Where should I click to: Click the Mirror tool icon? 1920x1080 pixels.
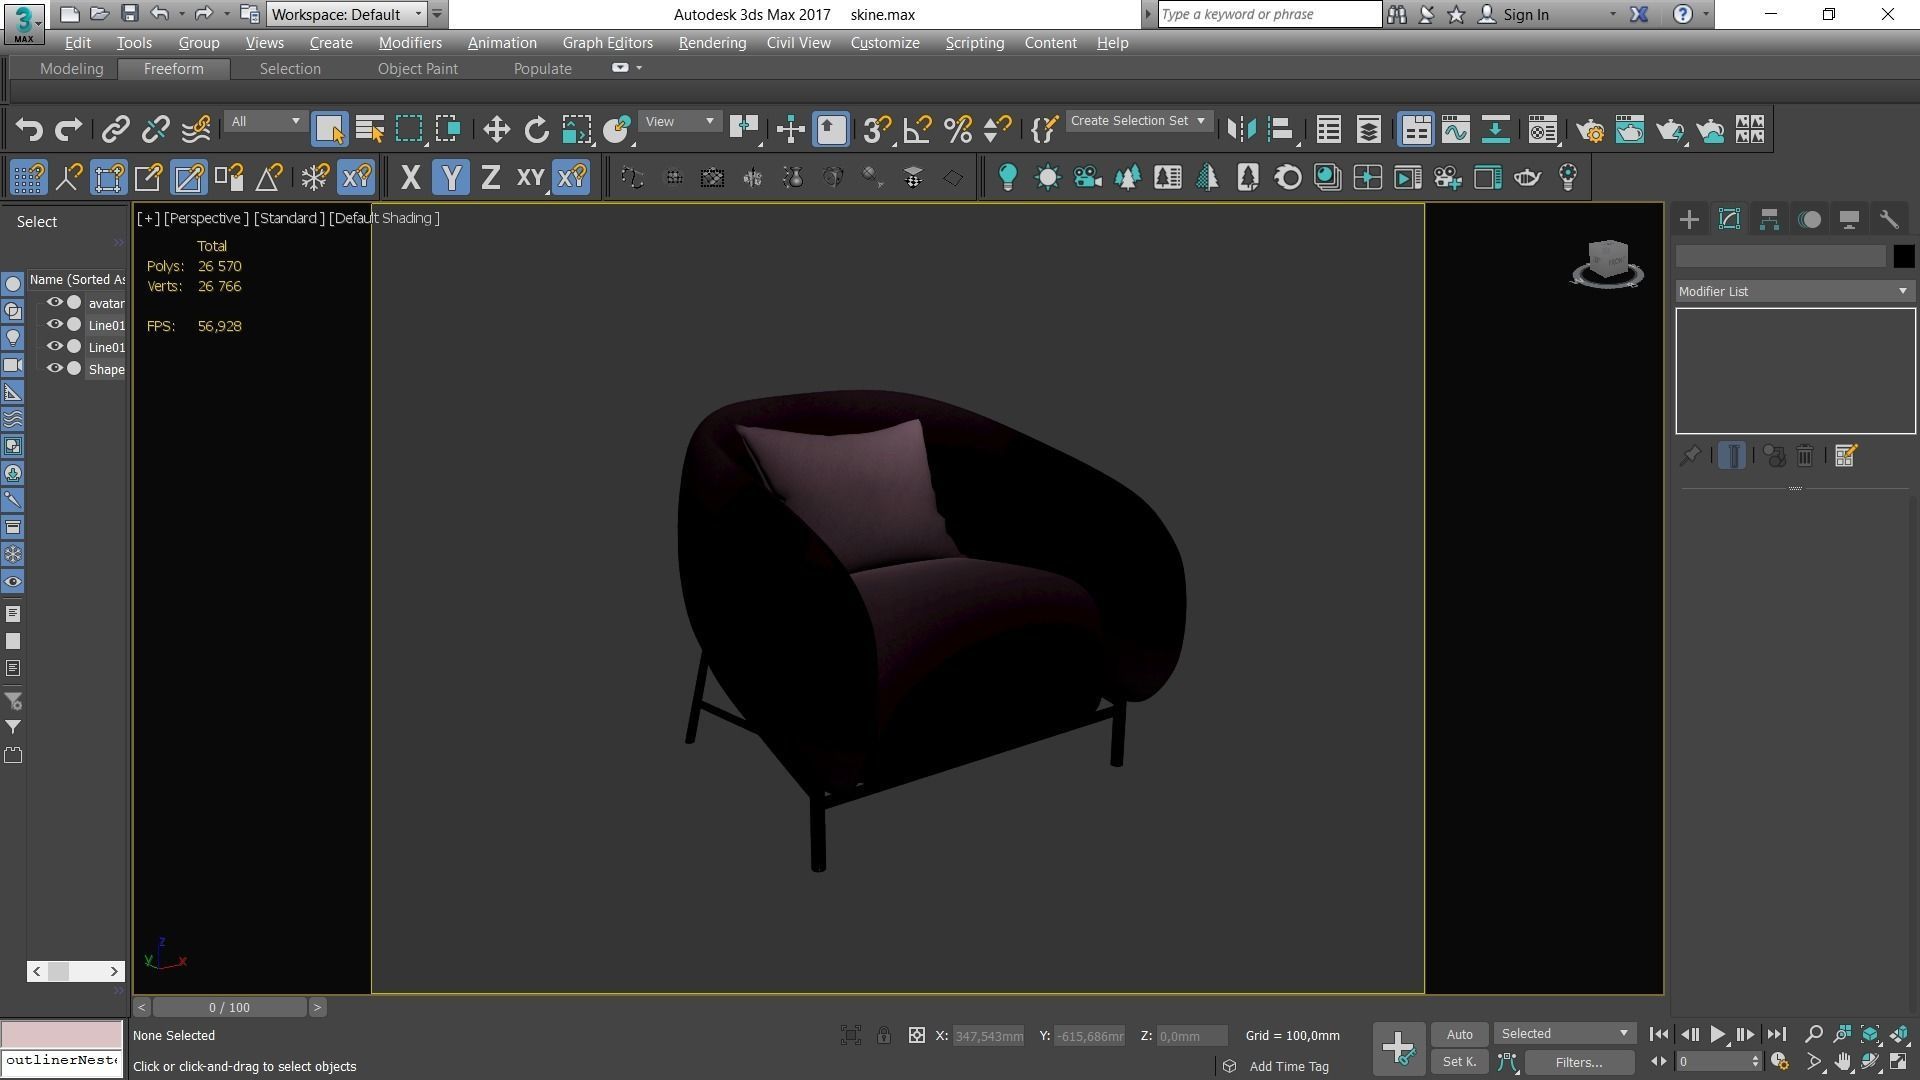pyautogui.click(x=1241, y=130)
